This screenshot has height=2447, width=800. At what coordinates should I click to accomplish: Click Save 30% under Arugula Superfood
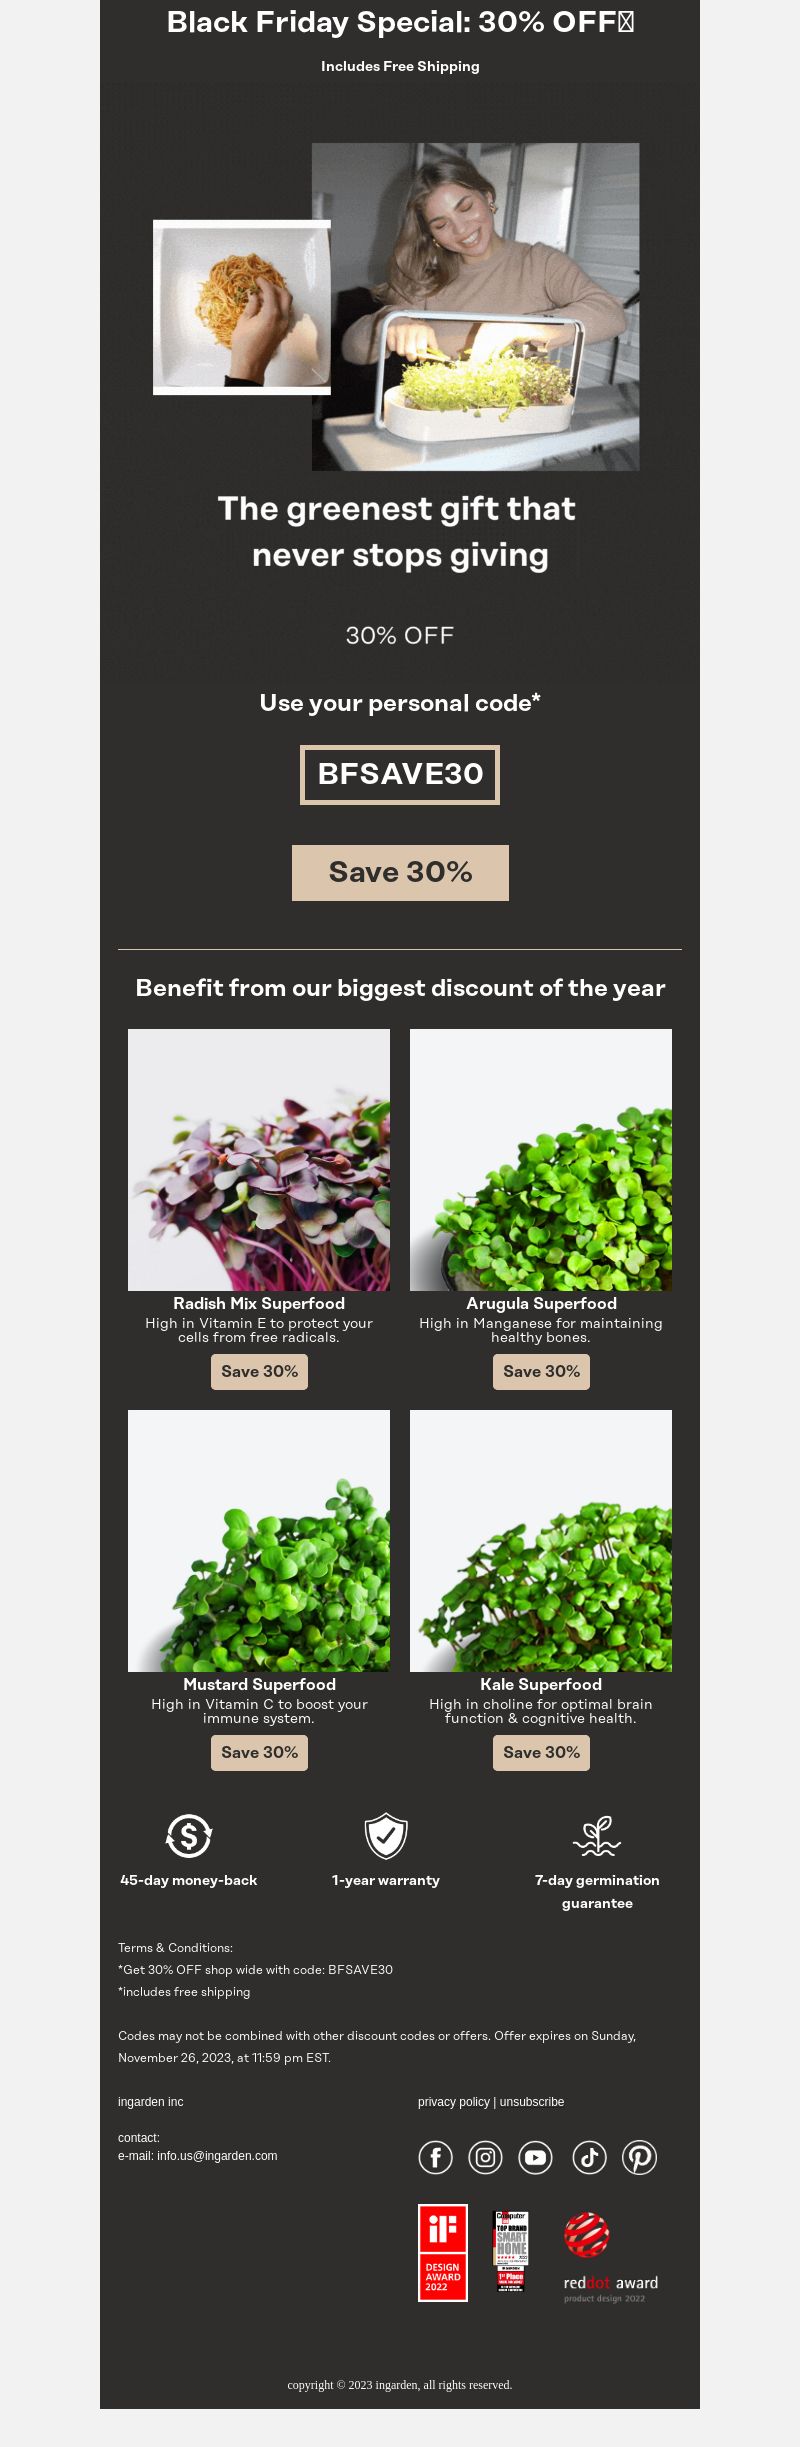[x=541, y=1371]
